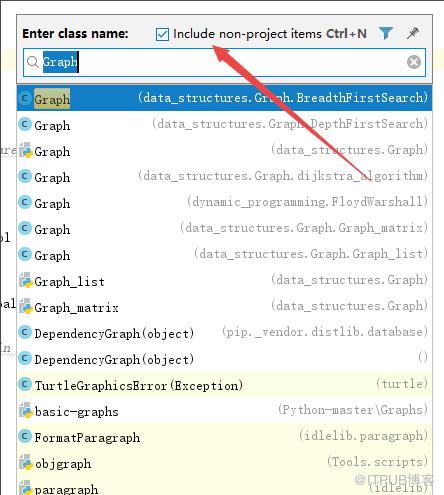This screenshot has width=444, height=495.
Task: Clear the search field with X icon
Action: coord(414,62)
